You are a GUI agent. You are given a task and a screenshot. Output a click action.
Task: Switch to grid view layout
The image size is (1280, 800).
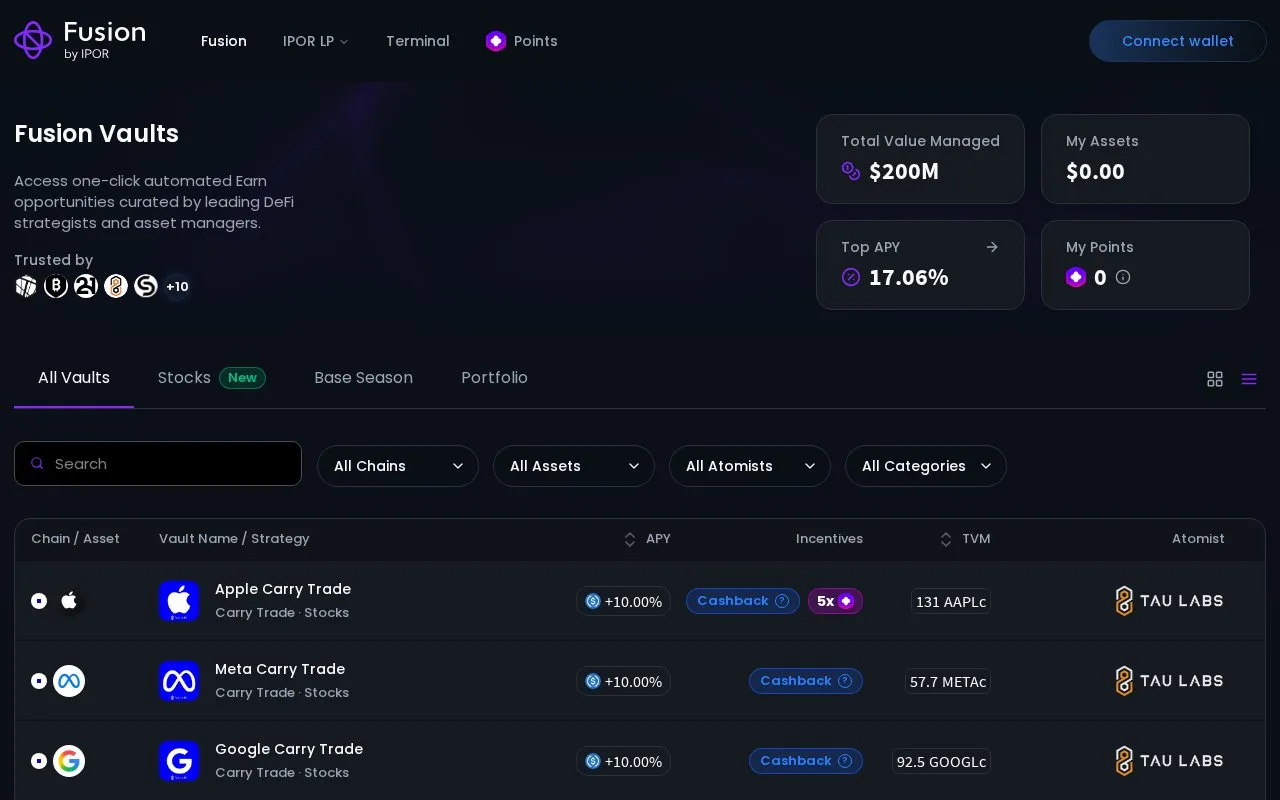(1215, 379)
